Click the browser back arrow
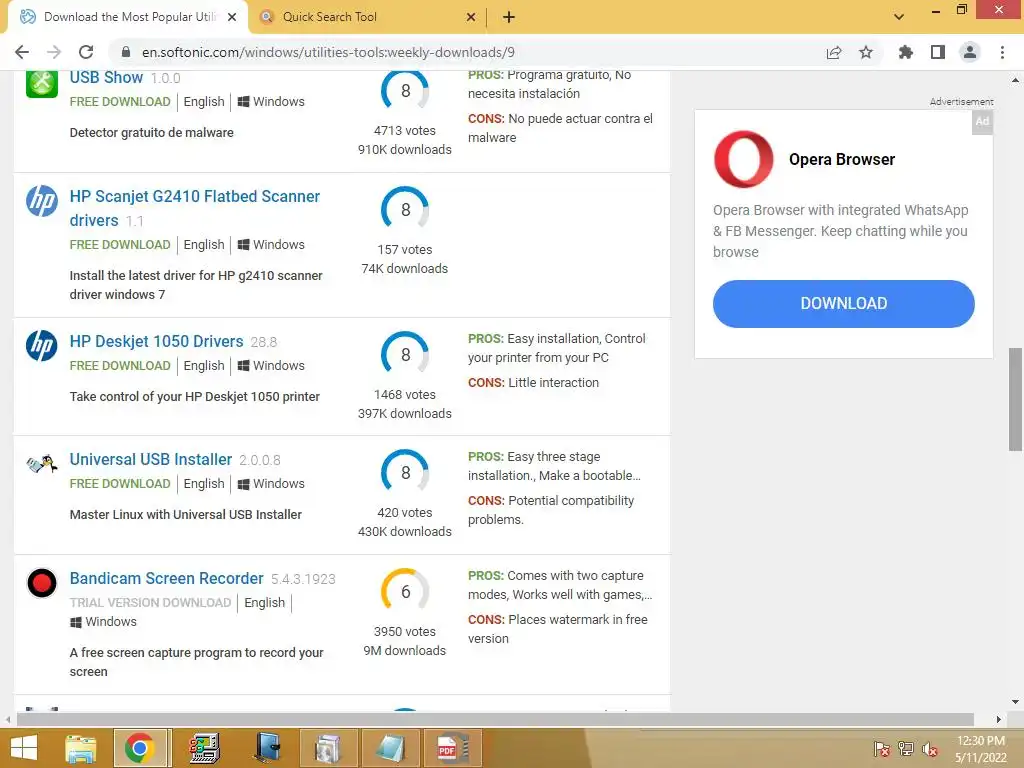 pos(22,52)
